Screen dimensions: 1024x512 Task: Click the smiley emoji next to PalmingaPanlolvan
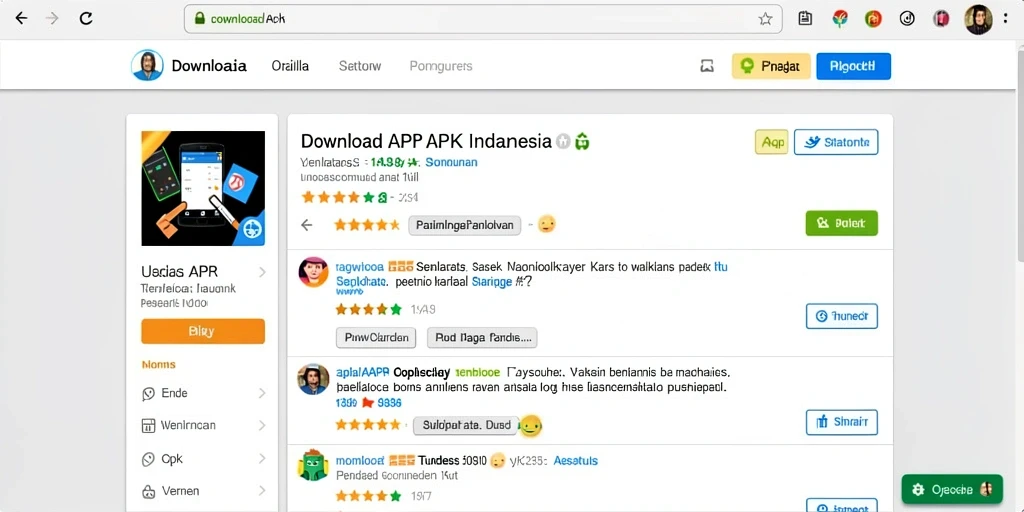click(x=546, y=225)
